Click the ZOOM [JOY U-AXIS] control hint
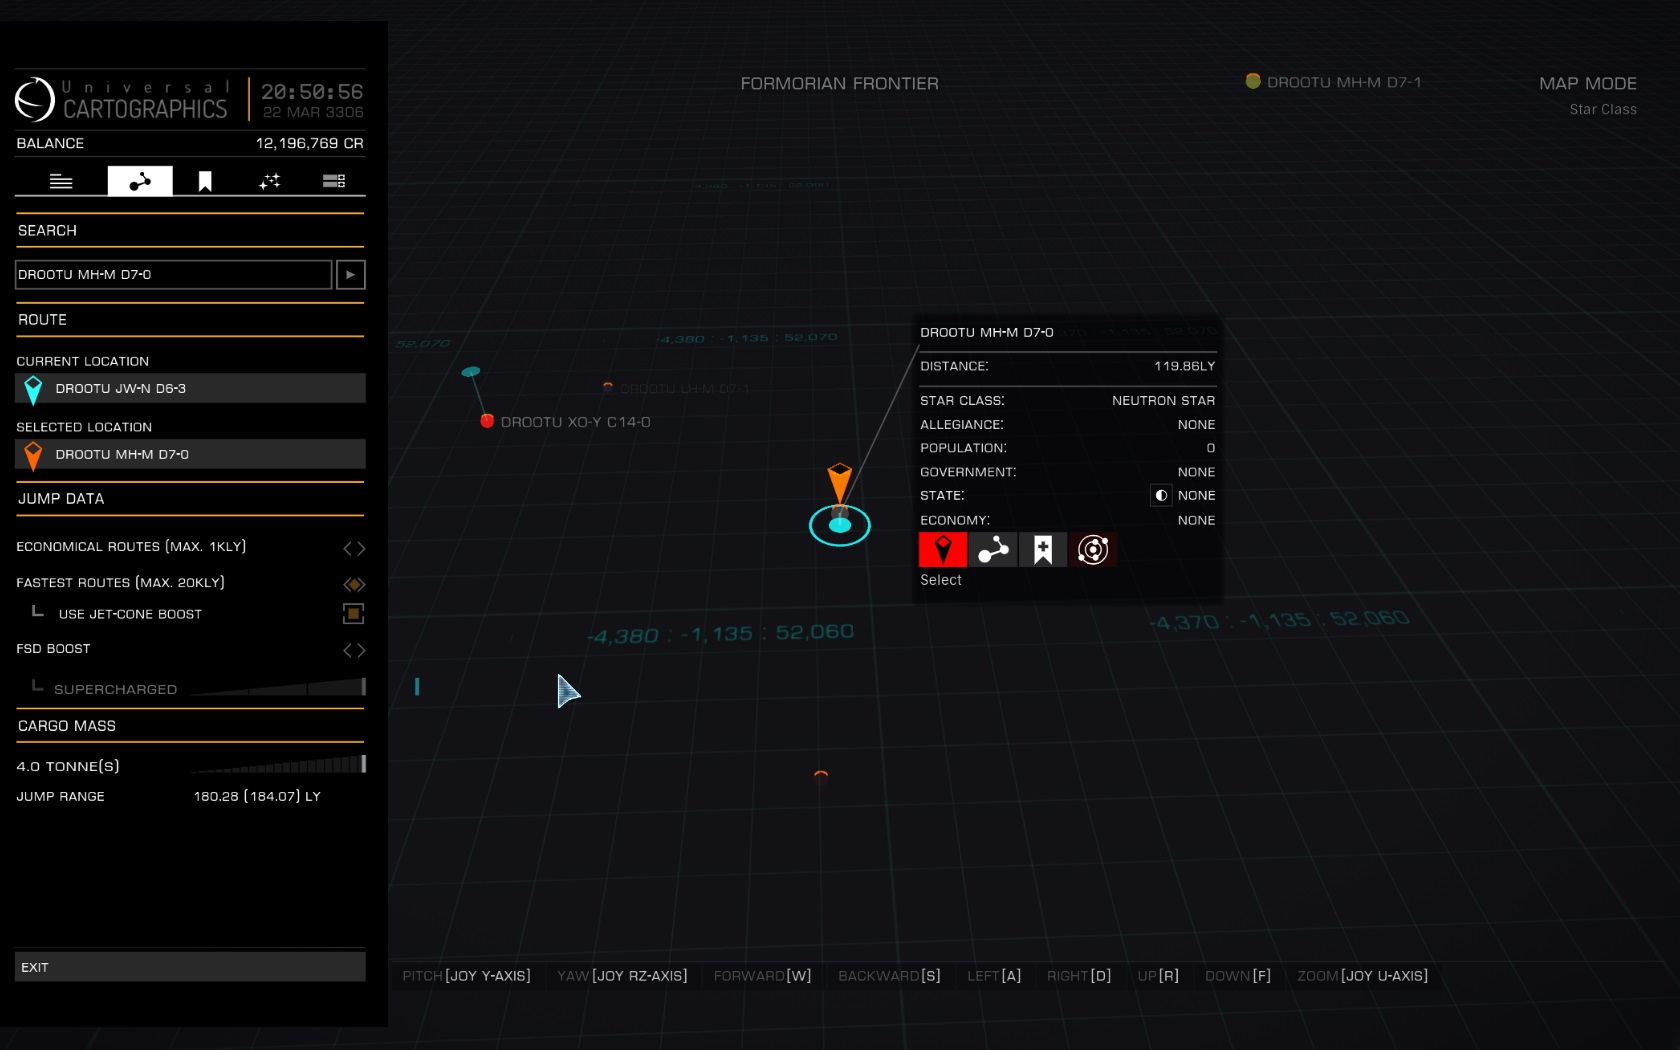The height and width of the screenshot is (1050, 1680). click(1362, 975)
